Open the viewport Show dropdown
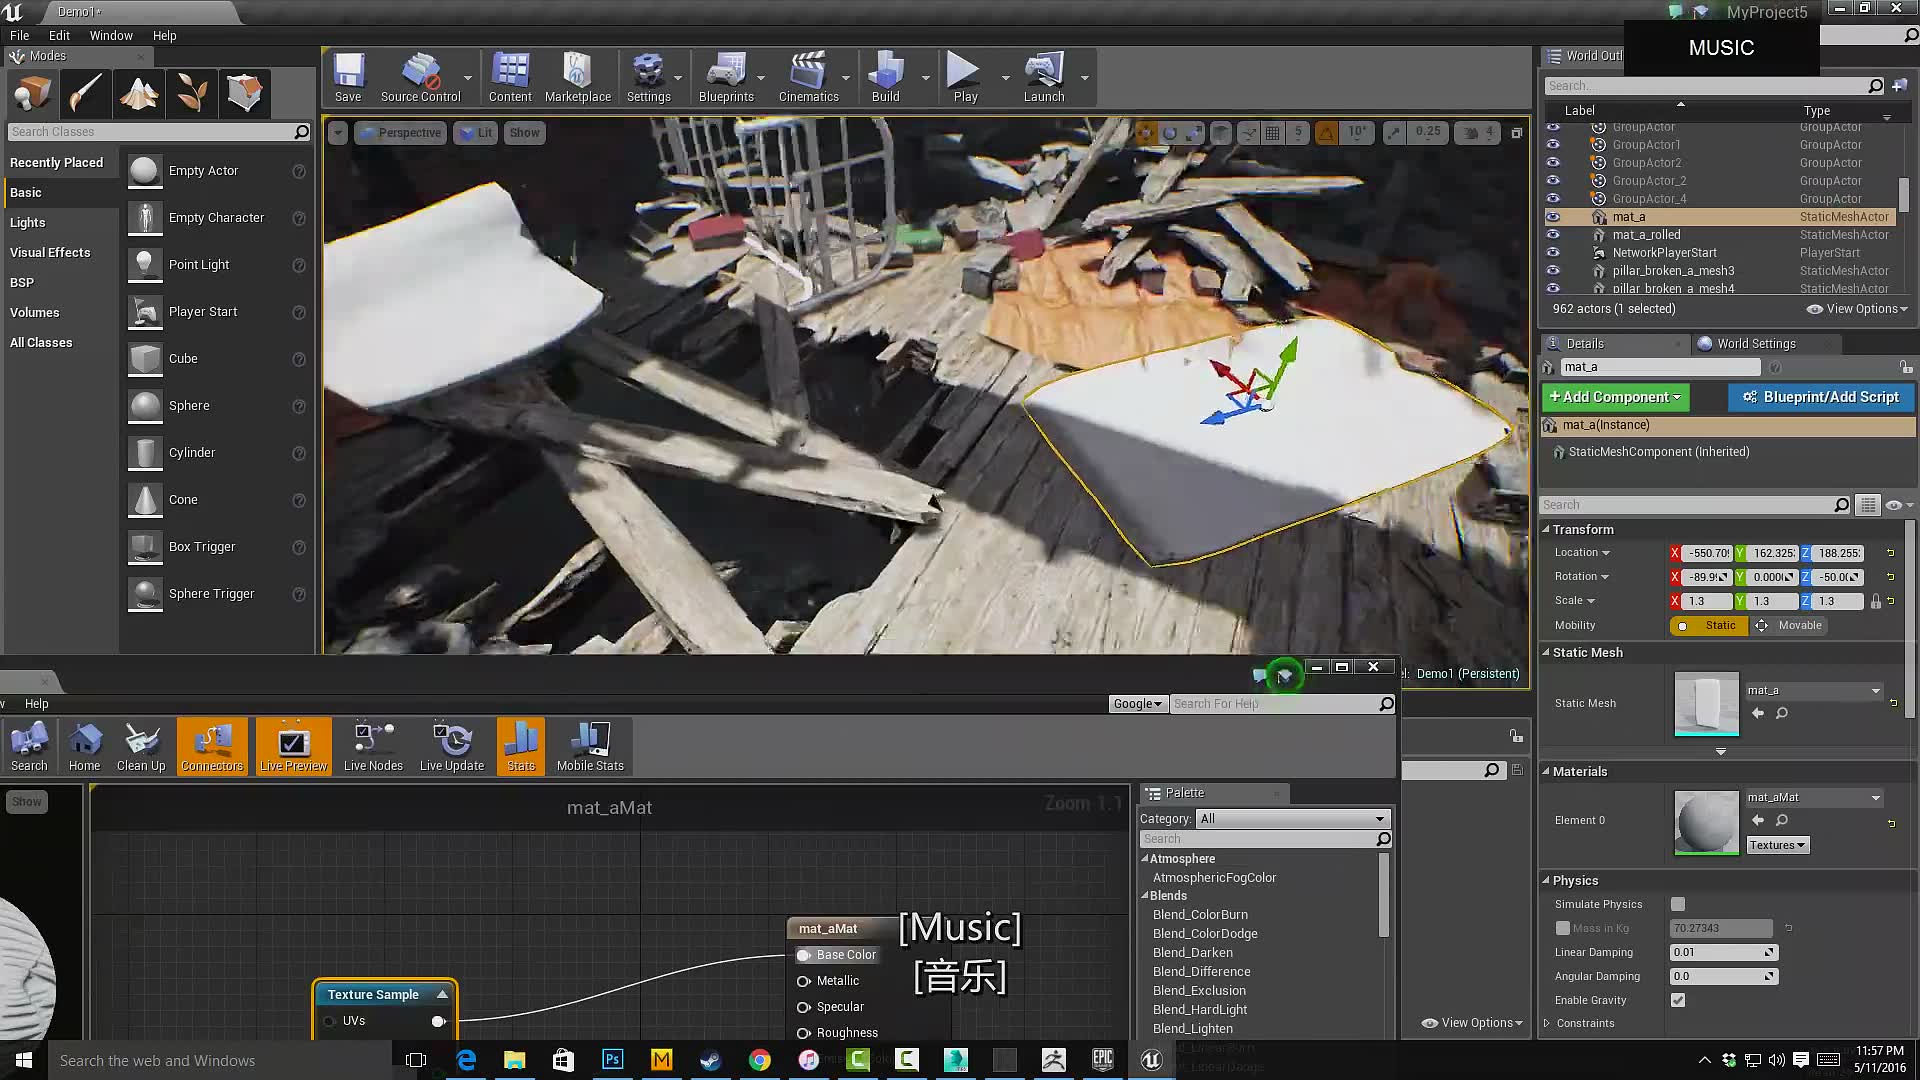This screenshot has width=1920, height=1080. [x=524, y=132]
